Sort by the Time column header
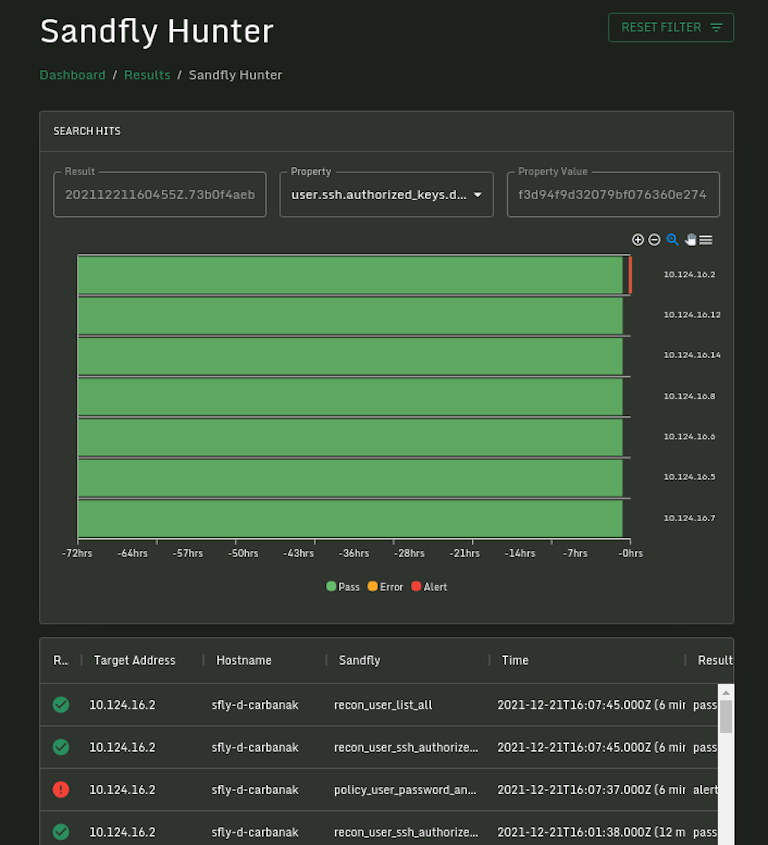The height and width of the screenshot is (845, 768). coord(514,660)
